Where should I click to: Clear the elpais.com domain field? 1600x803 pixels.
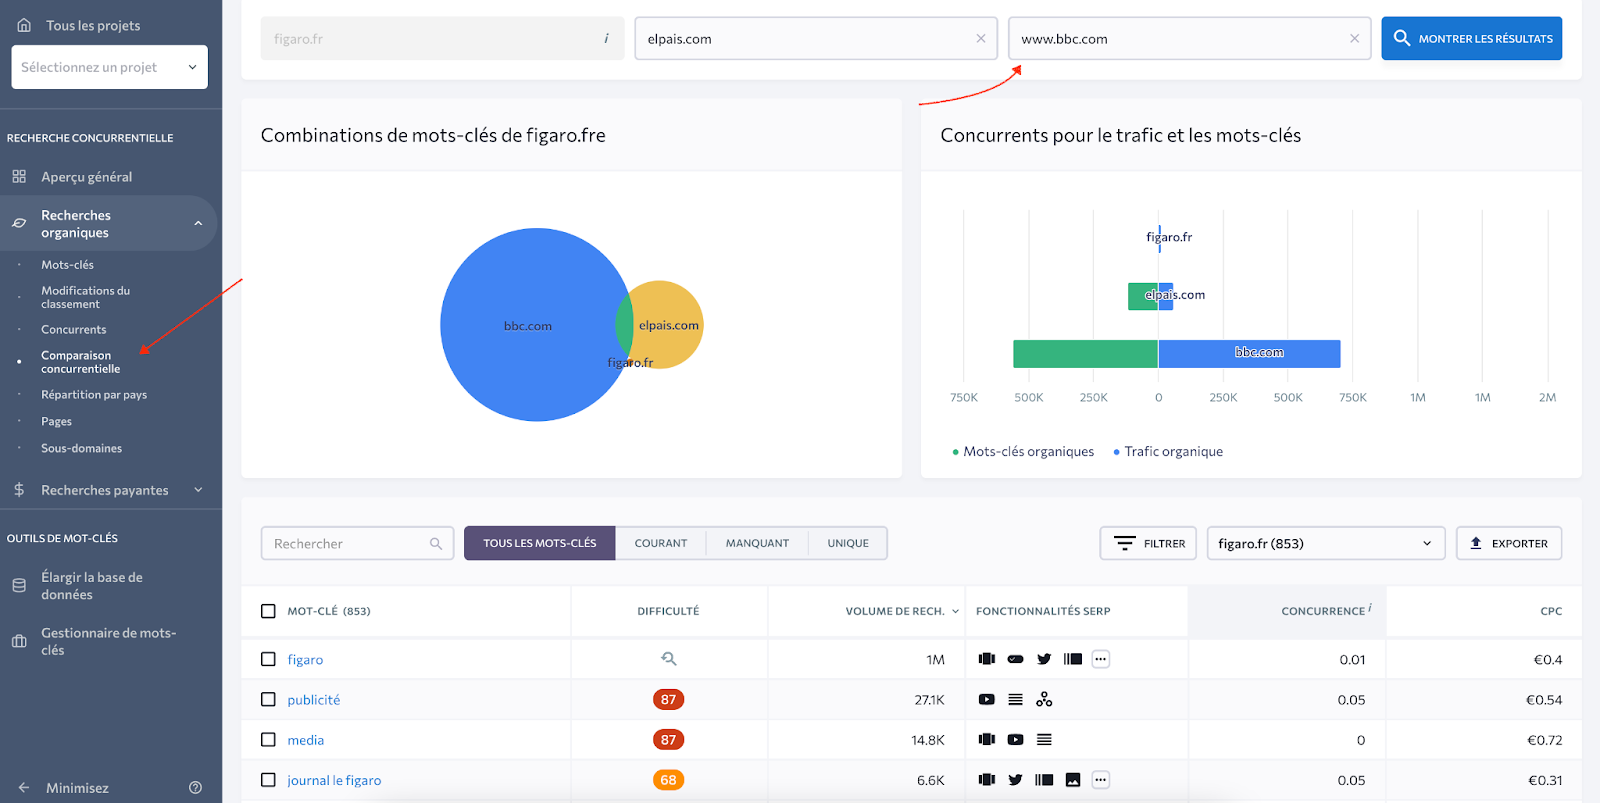(980, 39)
